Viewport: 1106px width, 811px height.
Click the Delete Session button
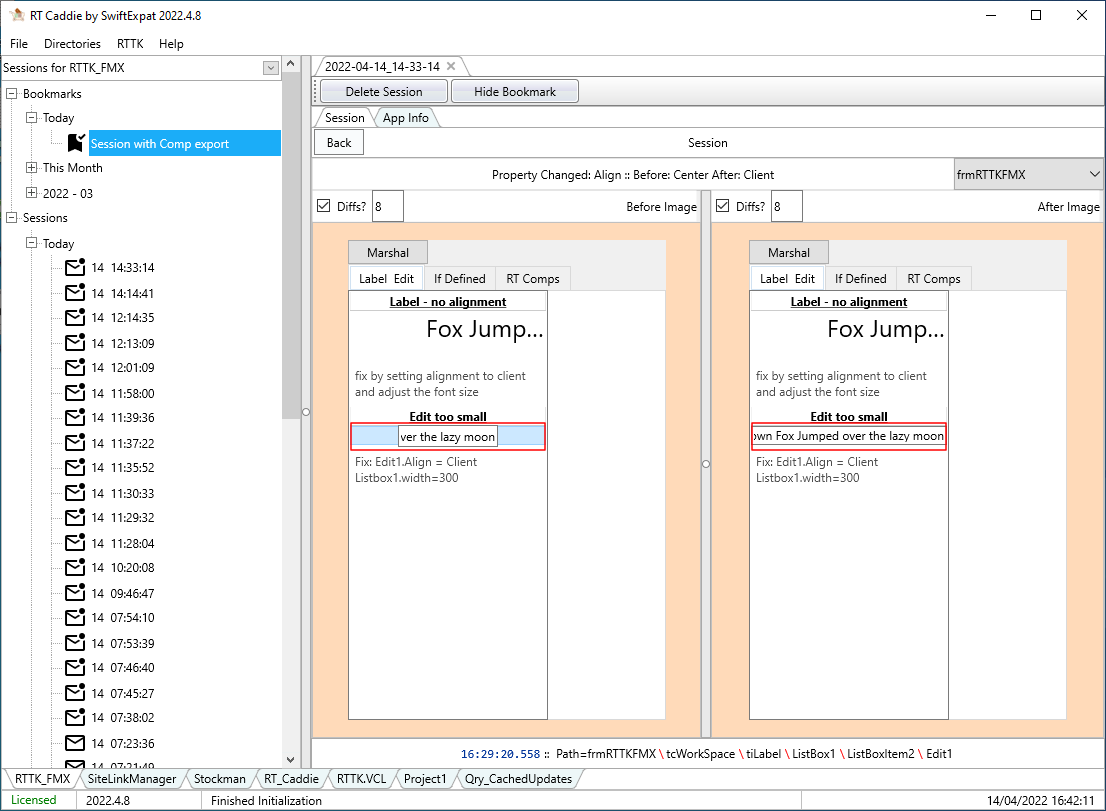[x=384, y=92]
